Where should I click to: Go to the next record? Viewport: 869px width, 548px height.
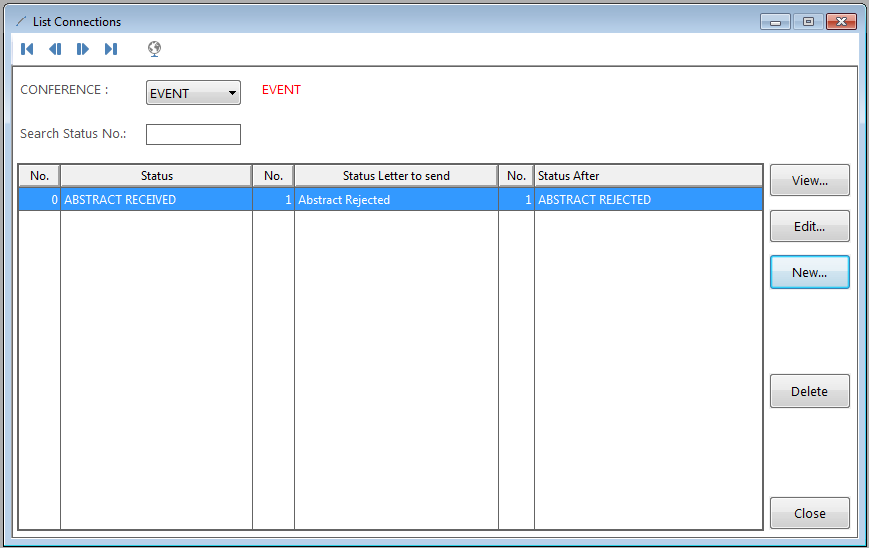pos(83,49)
